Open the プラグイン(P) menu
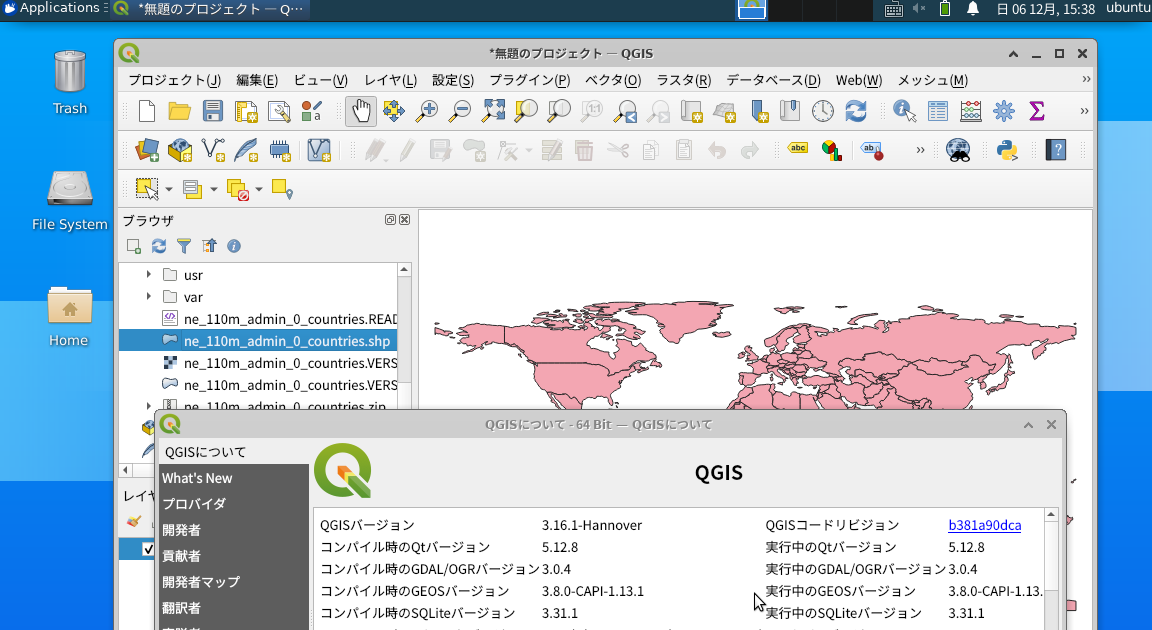The image size is (1152, 630). click(530, 80)
